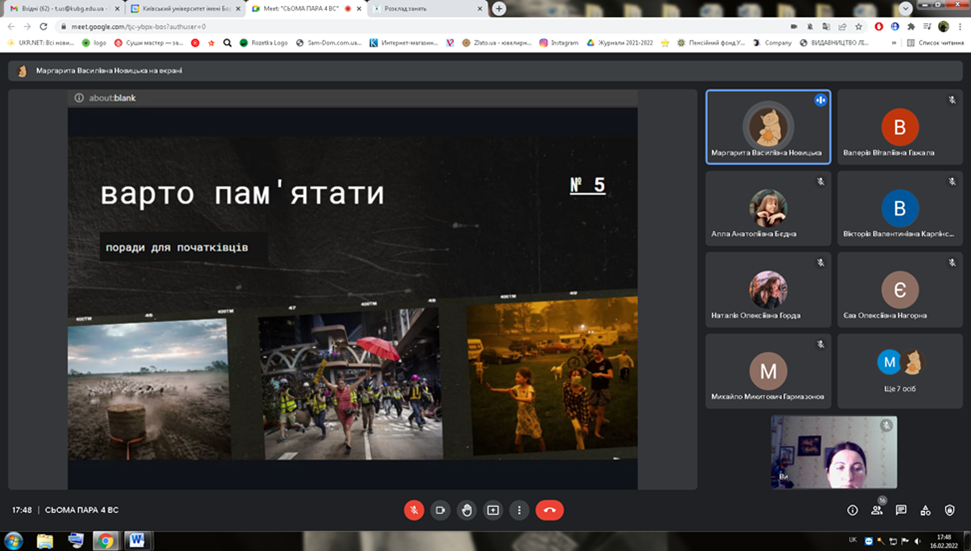This screenshot has width=971, height=551.
Task: Open the three-dot more options menu
Action: pos(518,510)
